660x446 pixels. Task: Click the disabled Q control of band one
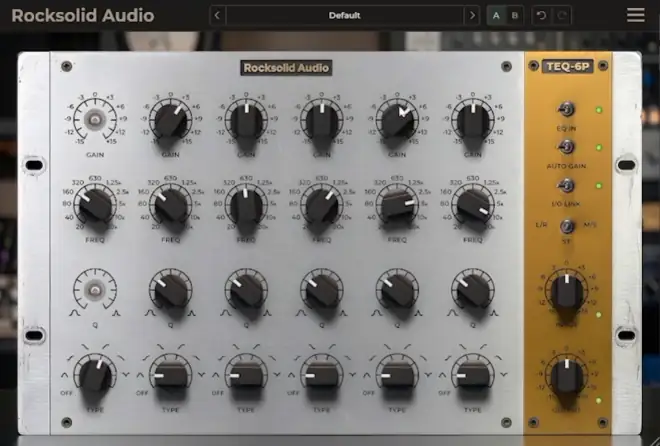pos(95,290)
